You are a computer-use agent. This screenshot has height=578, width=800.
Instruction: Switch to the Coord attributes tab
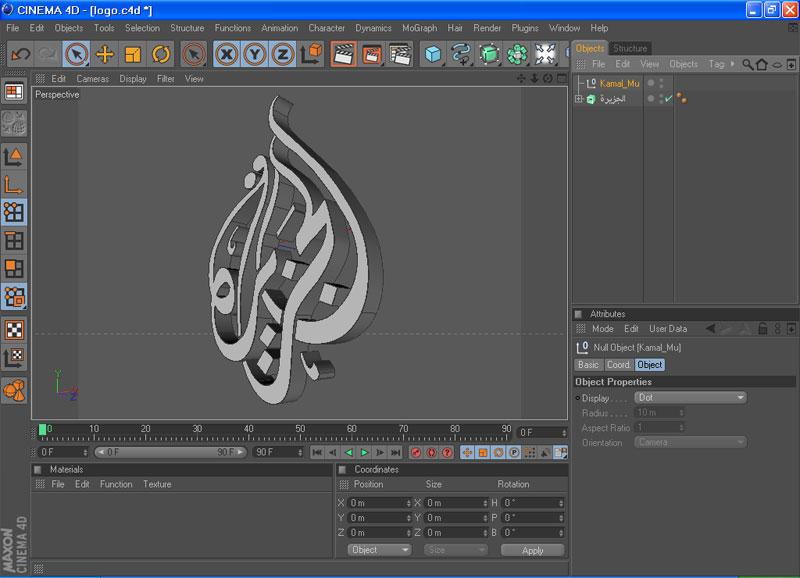click(618, 365)
